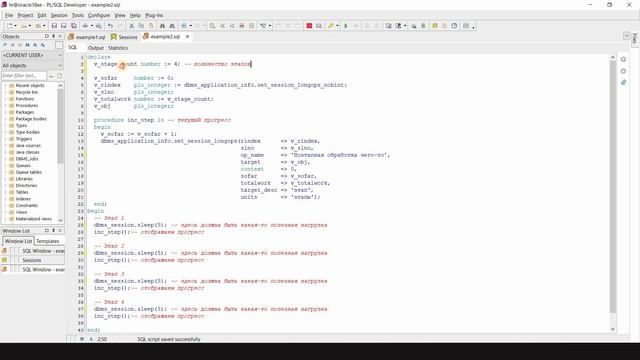
Task: Click the Indexes folder
Action: 23,199
